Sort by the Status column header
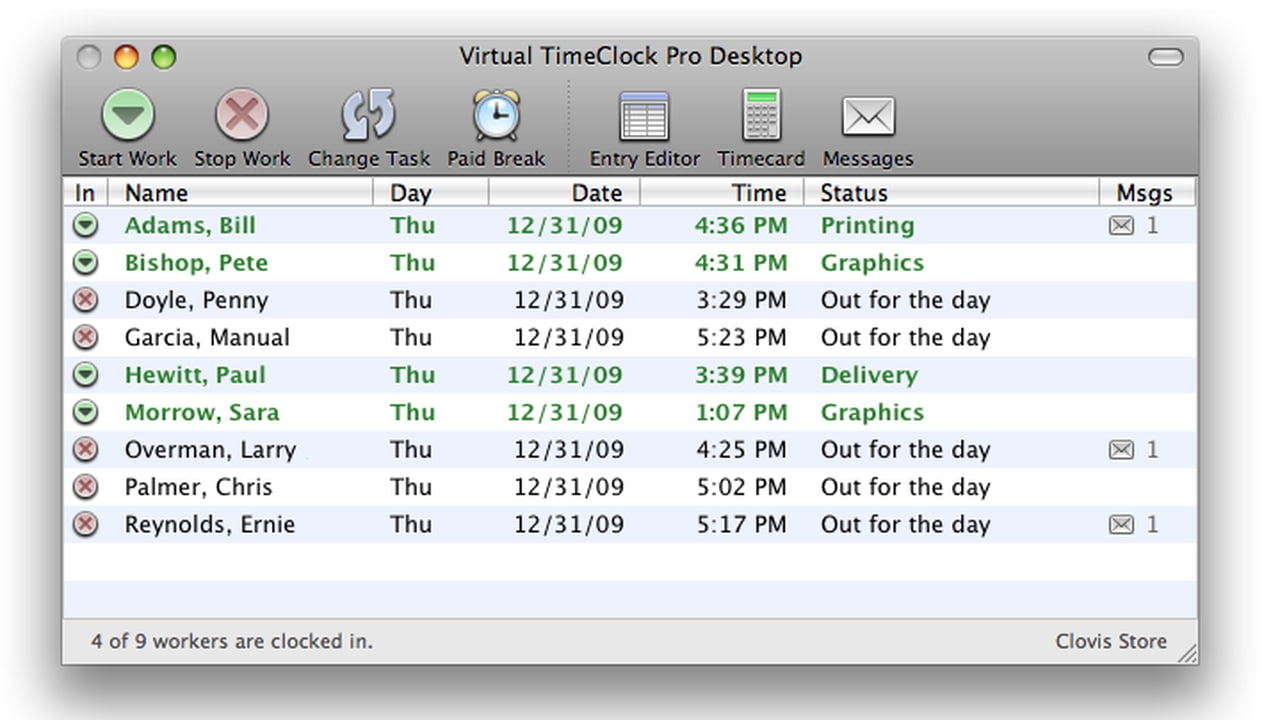 tap(952, 193)
